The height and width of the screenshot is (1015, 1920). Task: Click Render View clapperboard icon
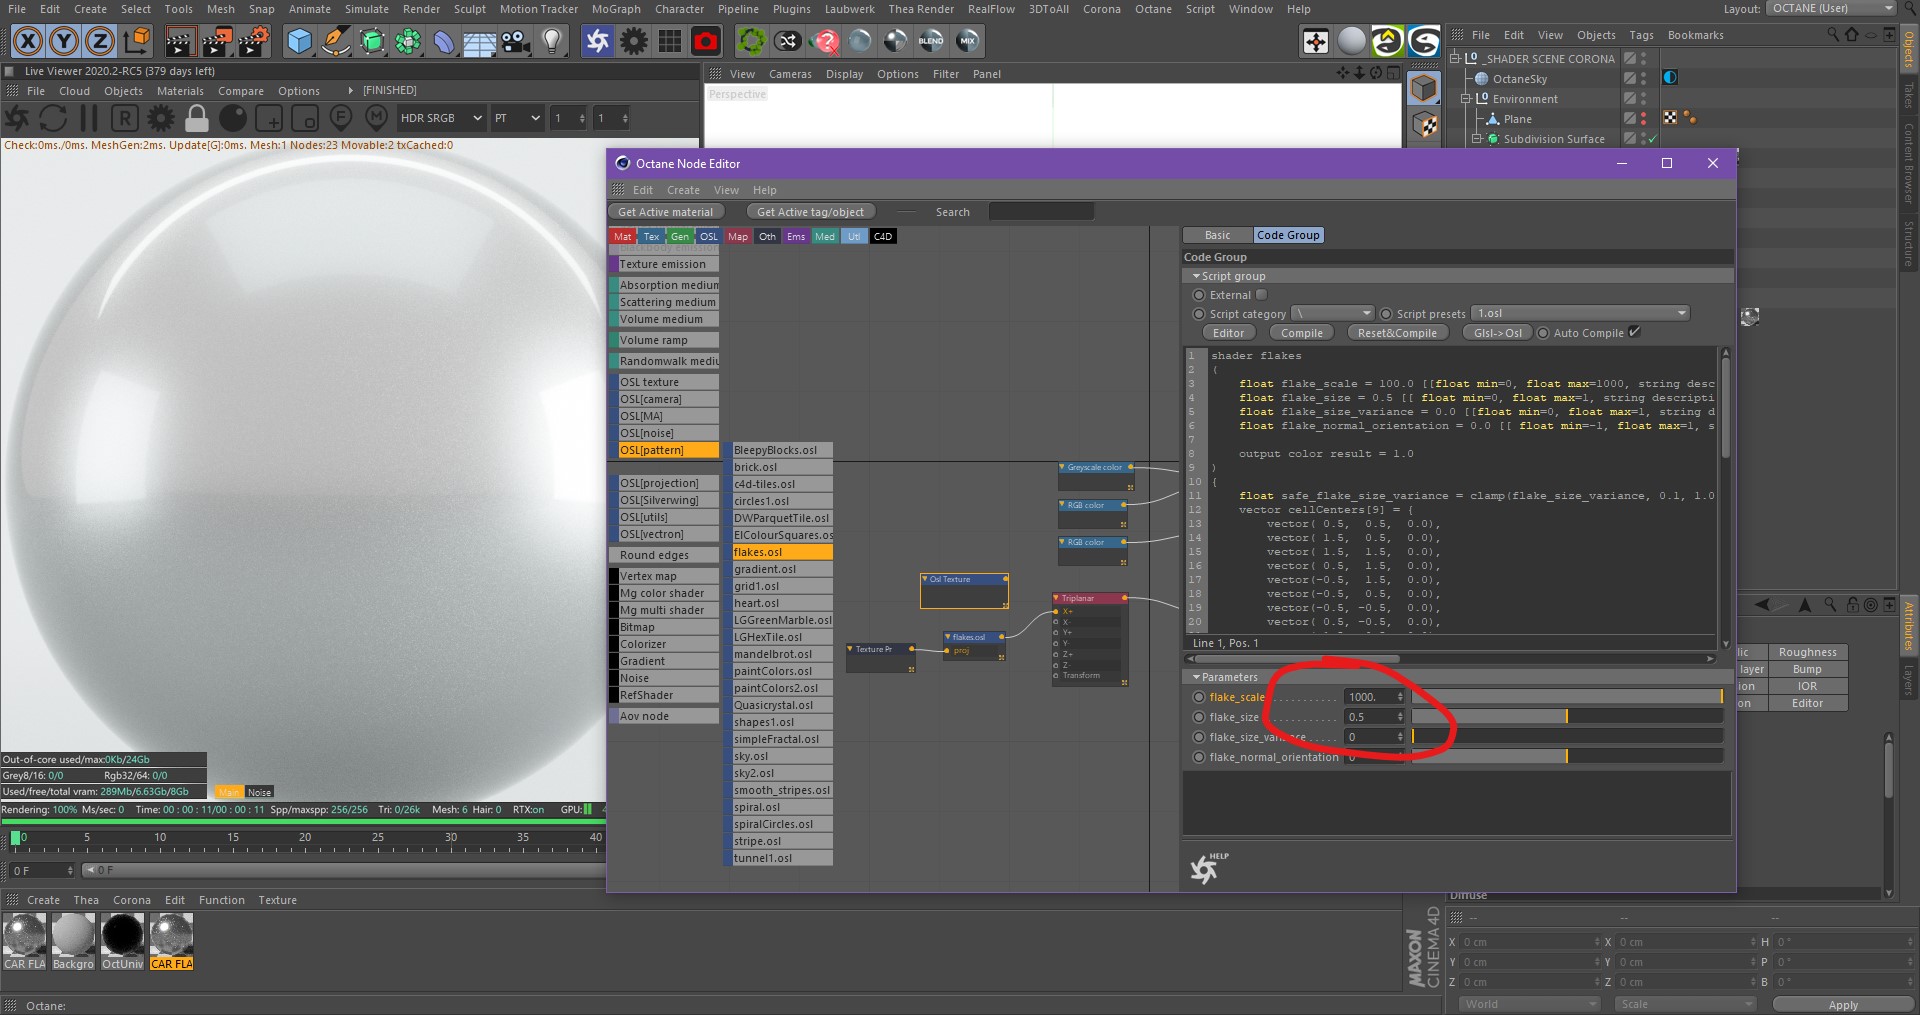click(180, 41)
